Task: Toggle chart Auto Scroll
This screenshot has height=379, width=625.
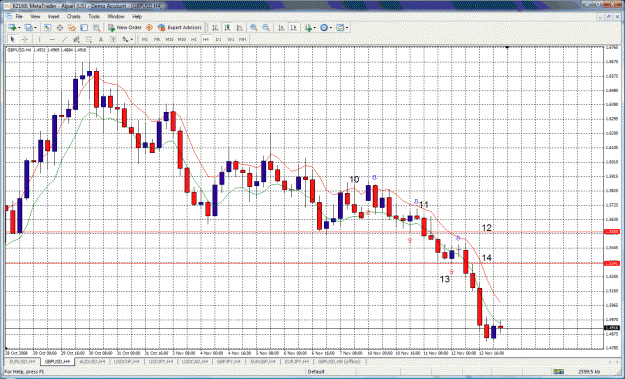Action: pos(281,27)
